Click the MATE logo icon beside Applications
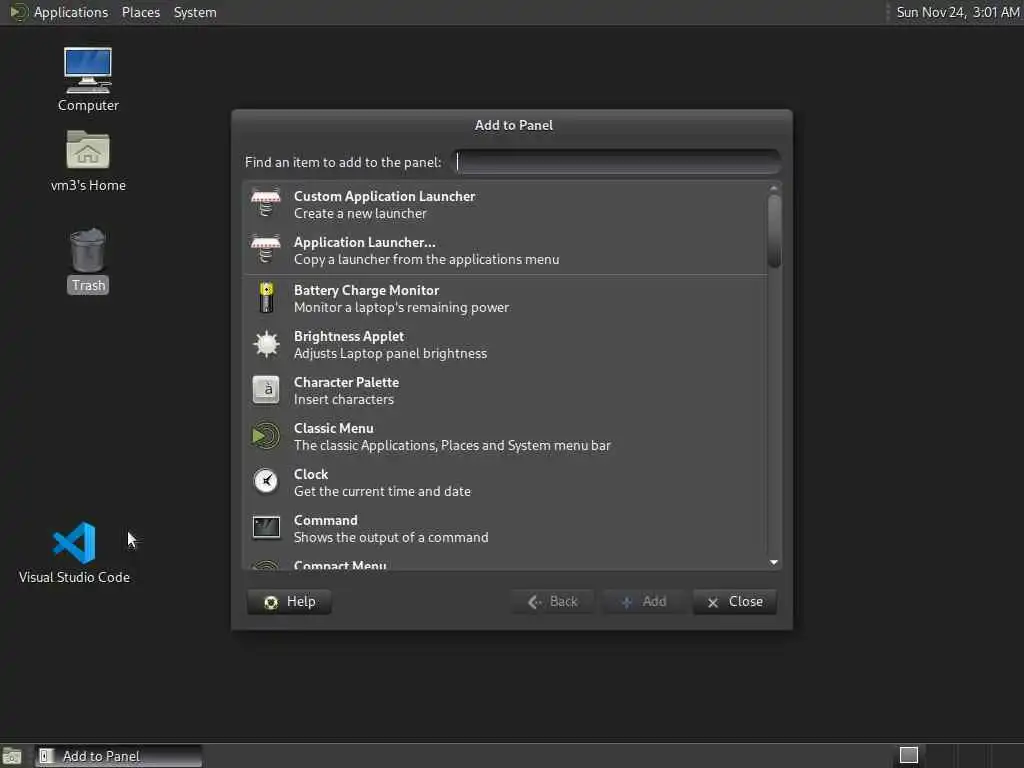 pyautogui.click(x=19, y=12)
